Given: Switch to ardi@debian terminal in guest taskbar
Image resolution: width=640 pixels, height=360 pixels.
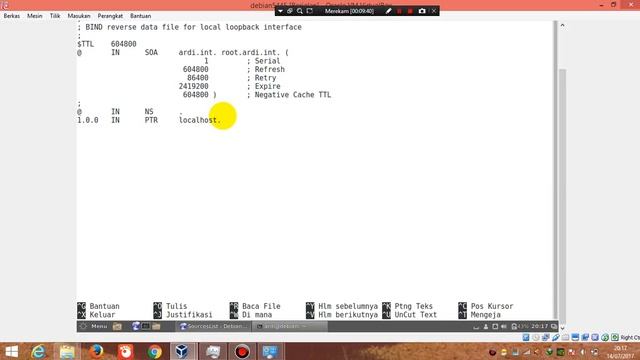Looking at the screenshot, I should [289, 326].
